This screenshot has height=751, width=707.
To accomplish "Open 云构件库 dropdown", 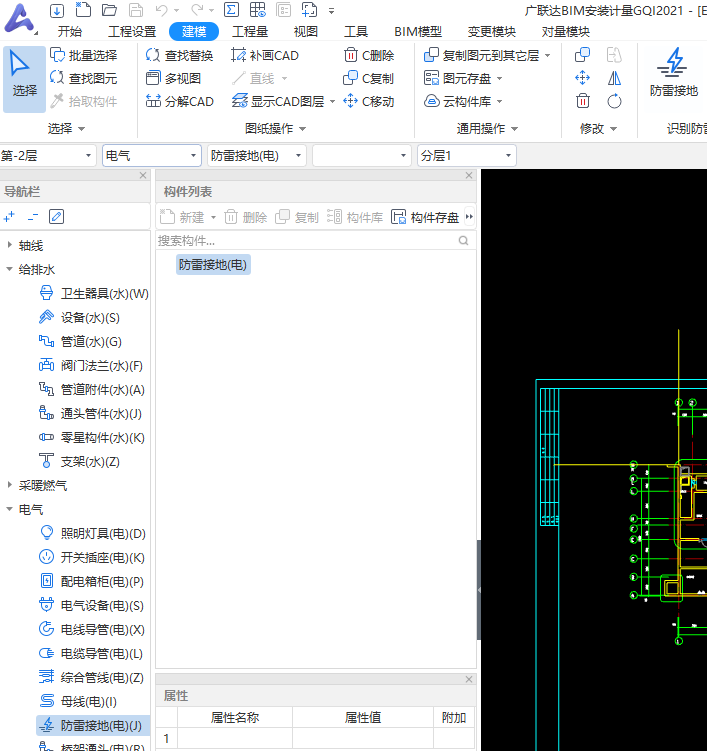I will point(500,102).
